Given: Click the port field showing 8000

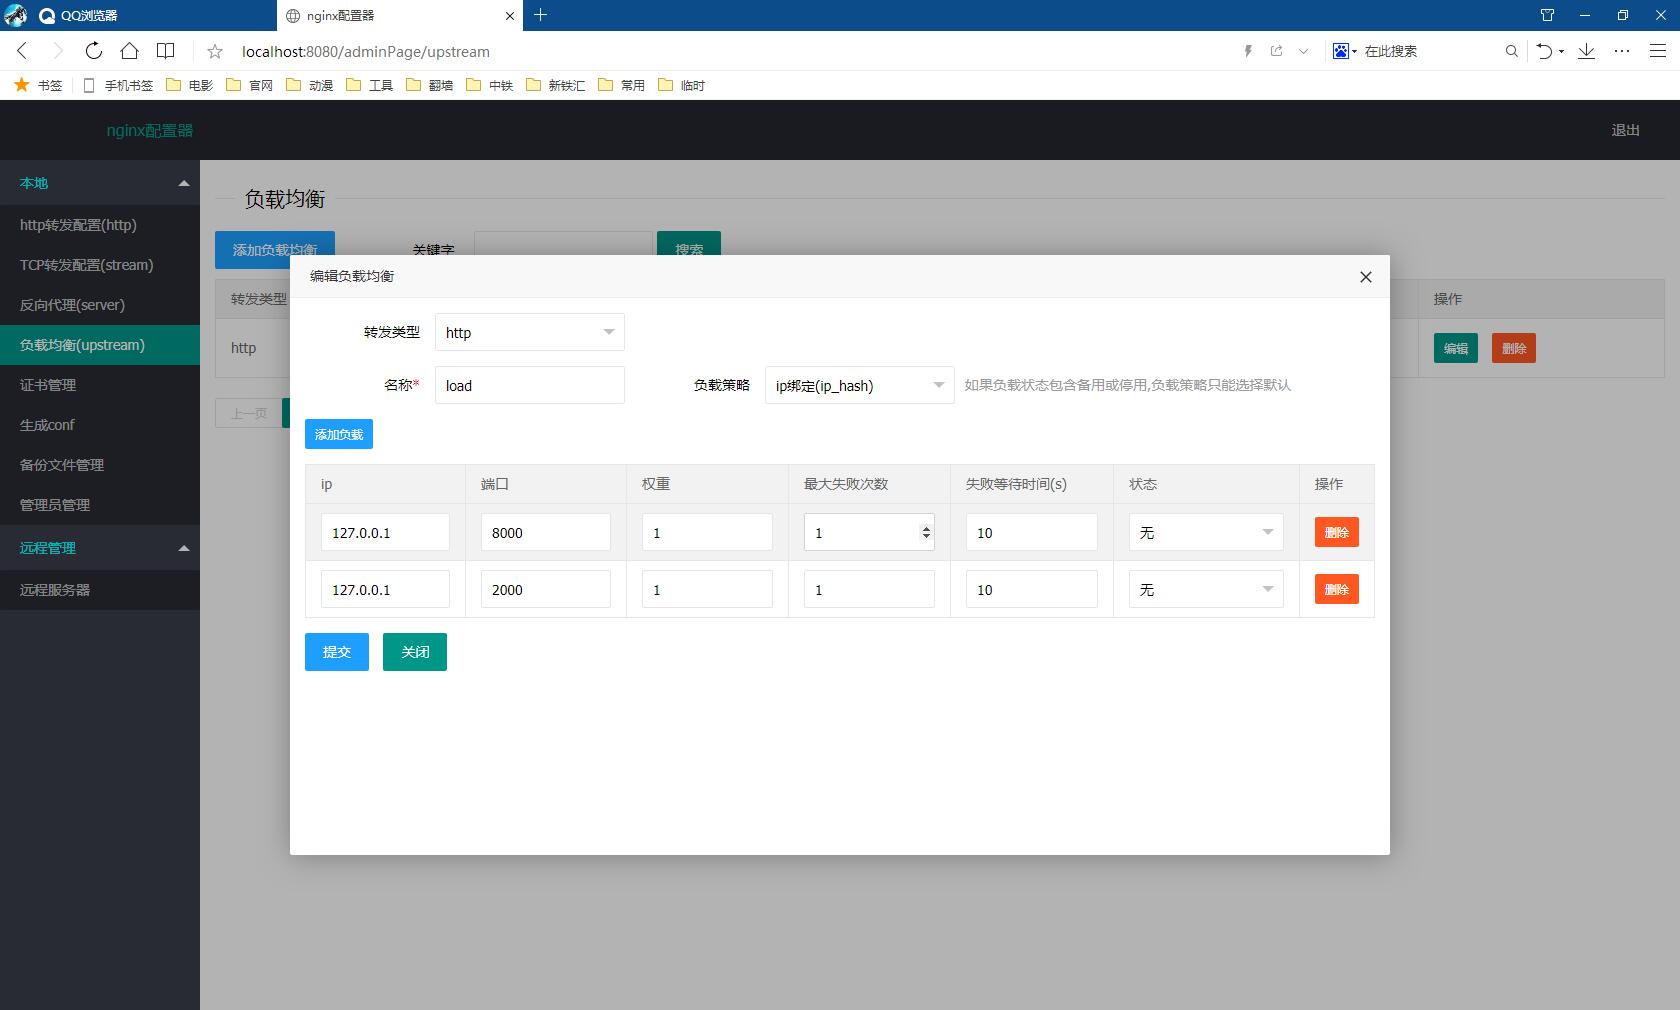Looking at the screenshot, I should pos(546,532).
